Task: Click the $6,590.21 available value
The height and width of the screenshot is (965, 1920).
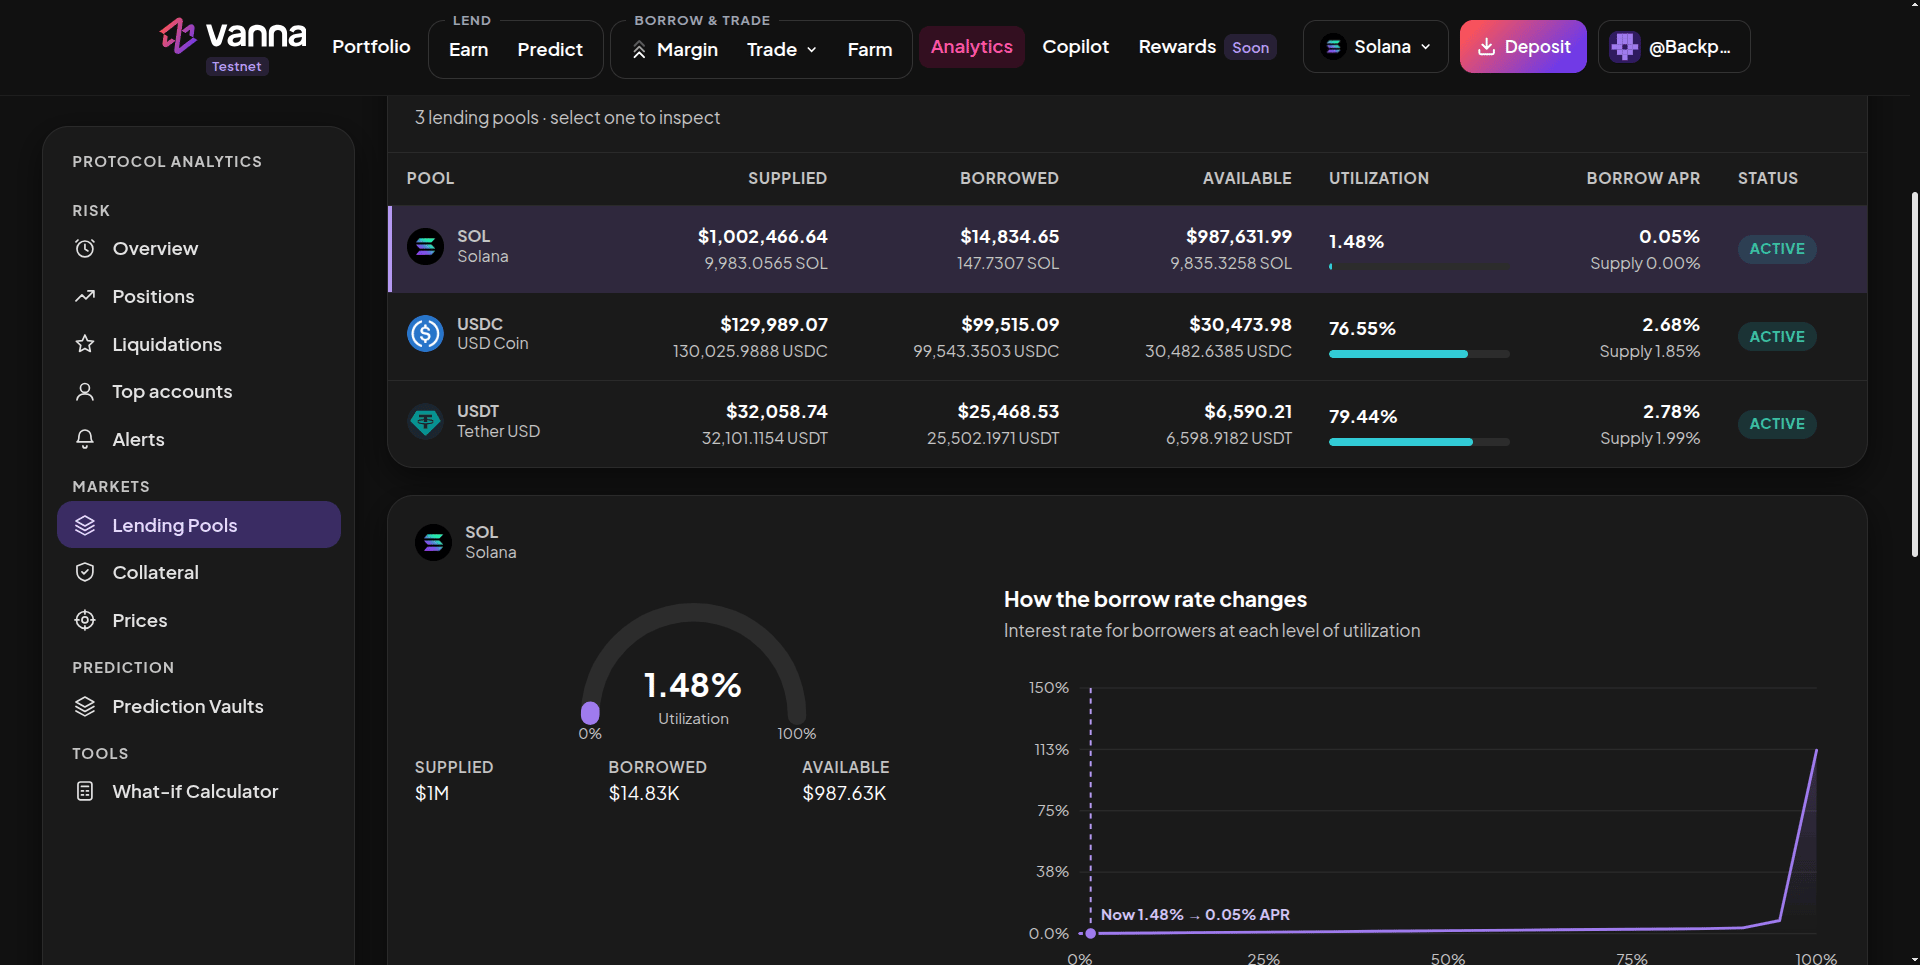Action: 1248,412
